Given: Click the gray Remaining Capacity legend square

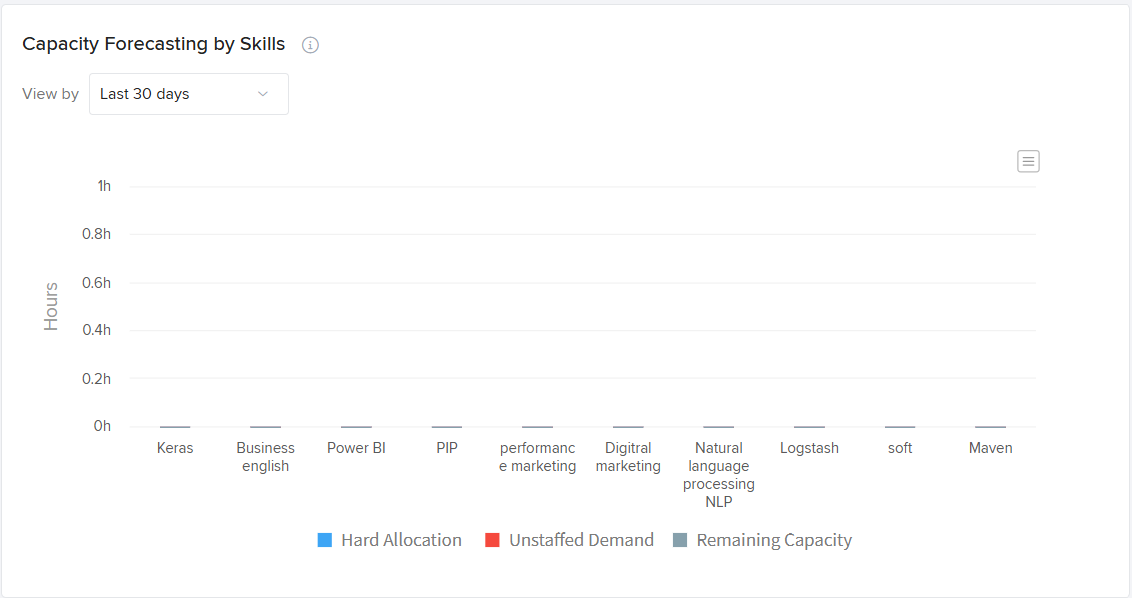Looking at the screenshot, I should click(x=680, y=540).
